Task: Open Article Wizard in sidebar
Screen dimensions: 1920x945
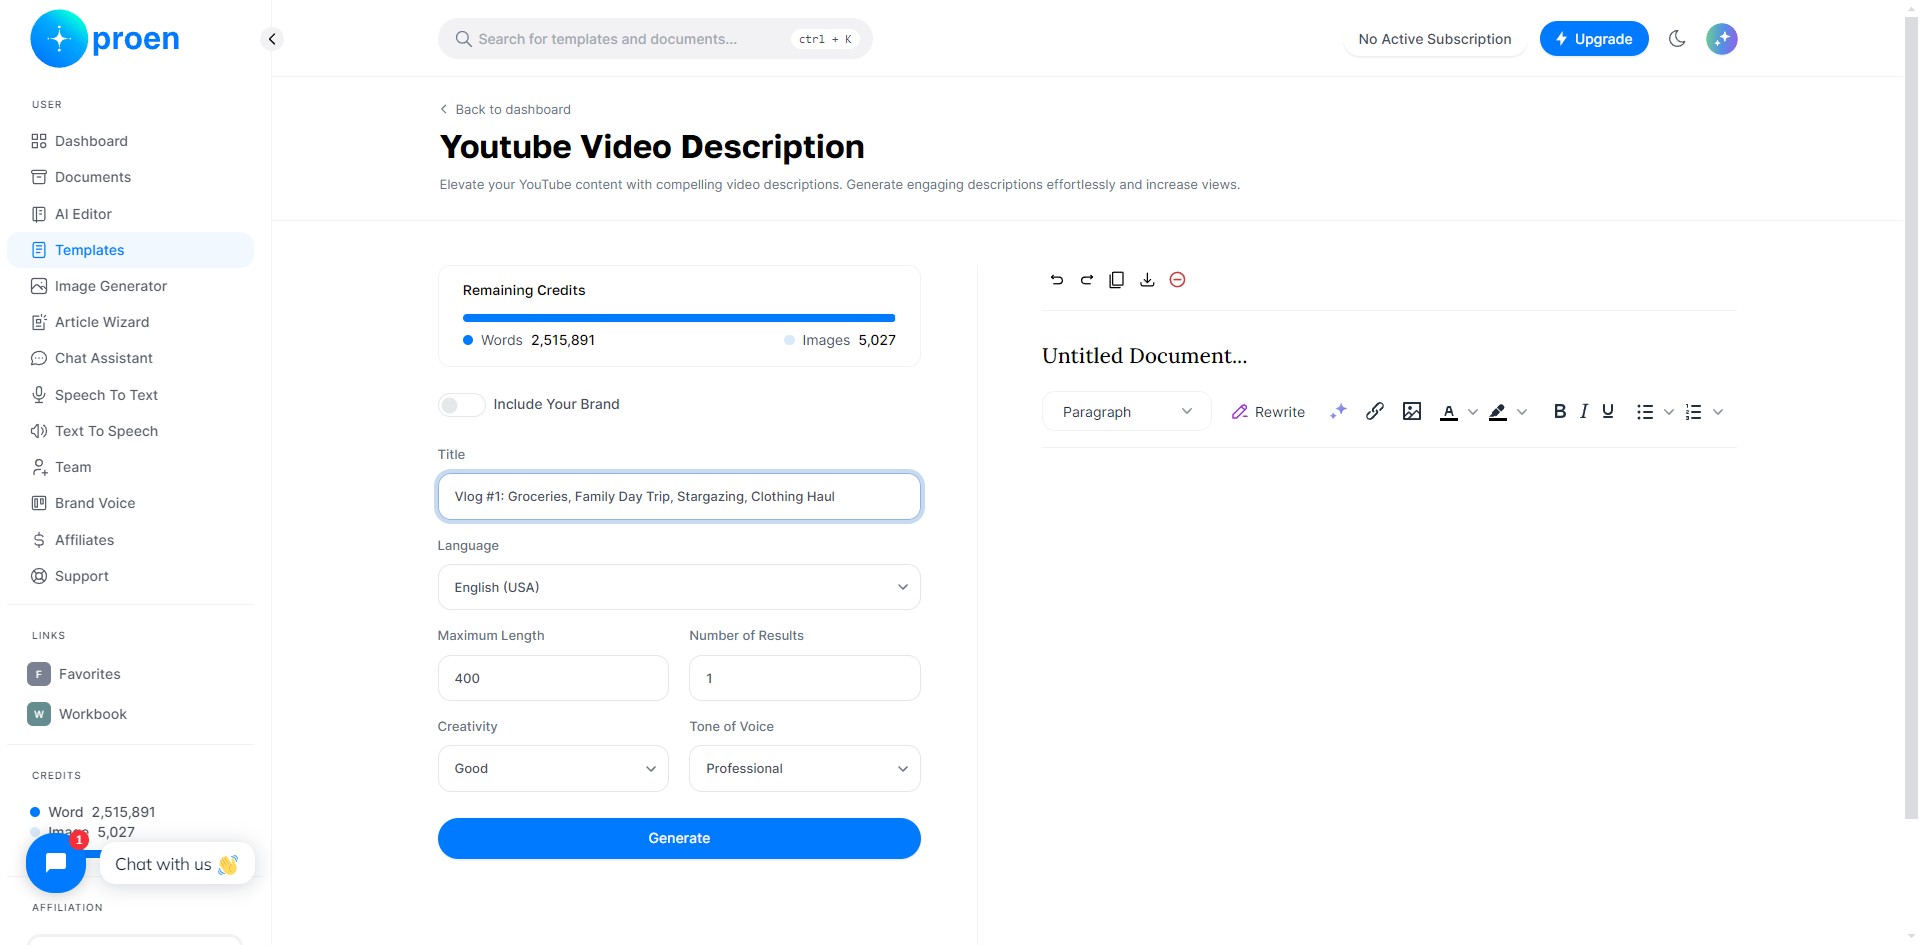Action: (x=130, y=322)
